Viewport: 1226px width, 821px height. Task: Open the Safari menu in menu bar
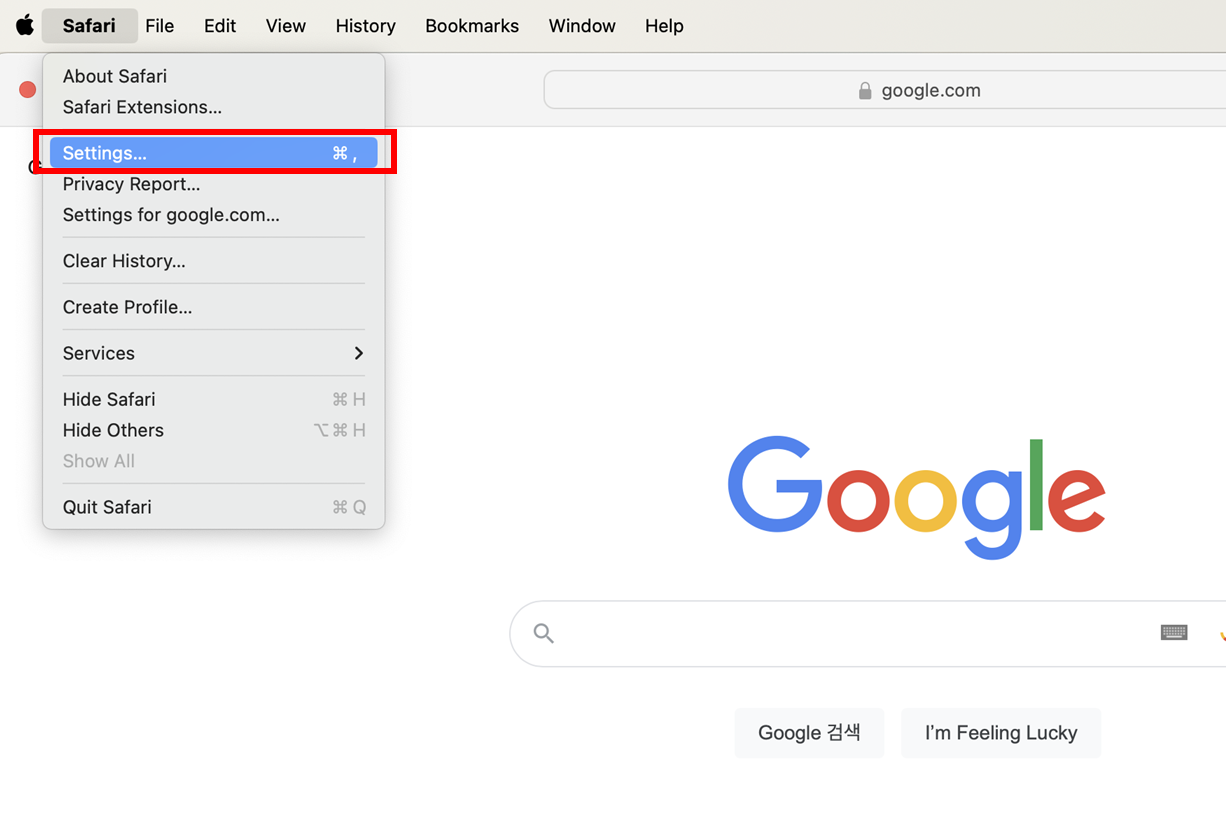(89, 26)
